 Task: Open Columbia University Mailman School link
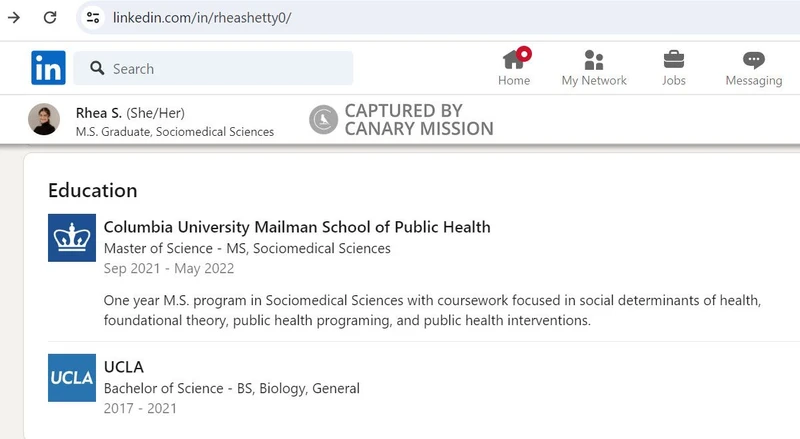(297, 227)
